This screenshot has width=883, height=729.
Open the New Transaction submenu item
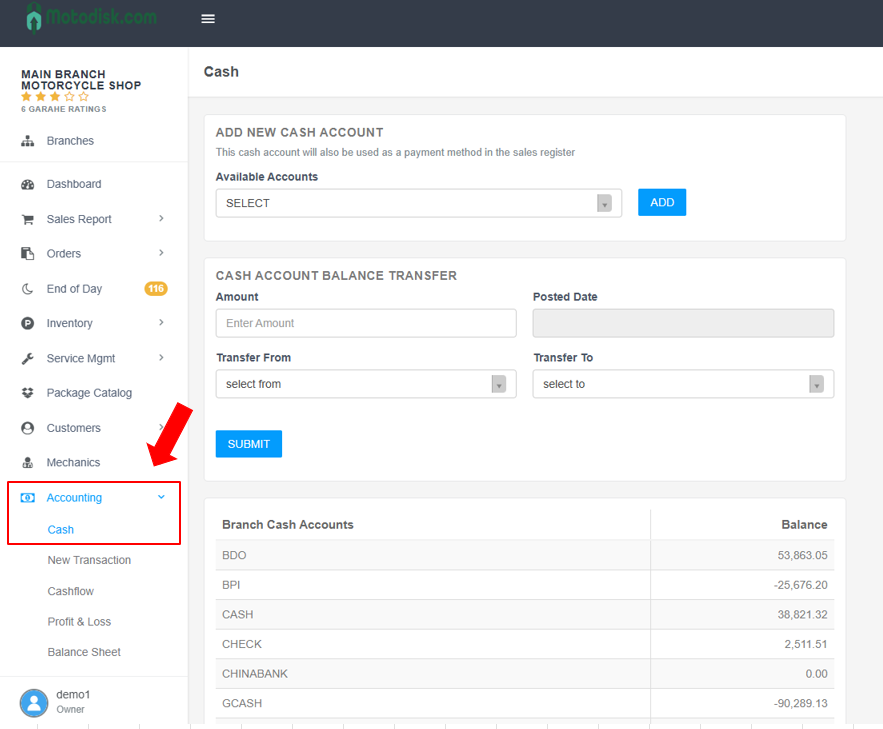[89, 560]
